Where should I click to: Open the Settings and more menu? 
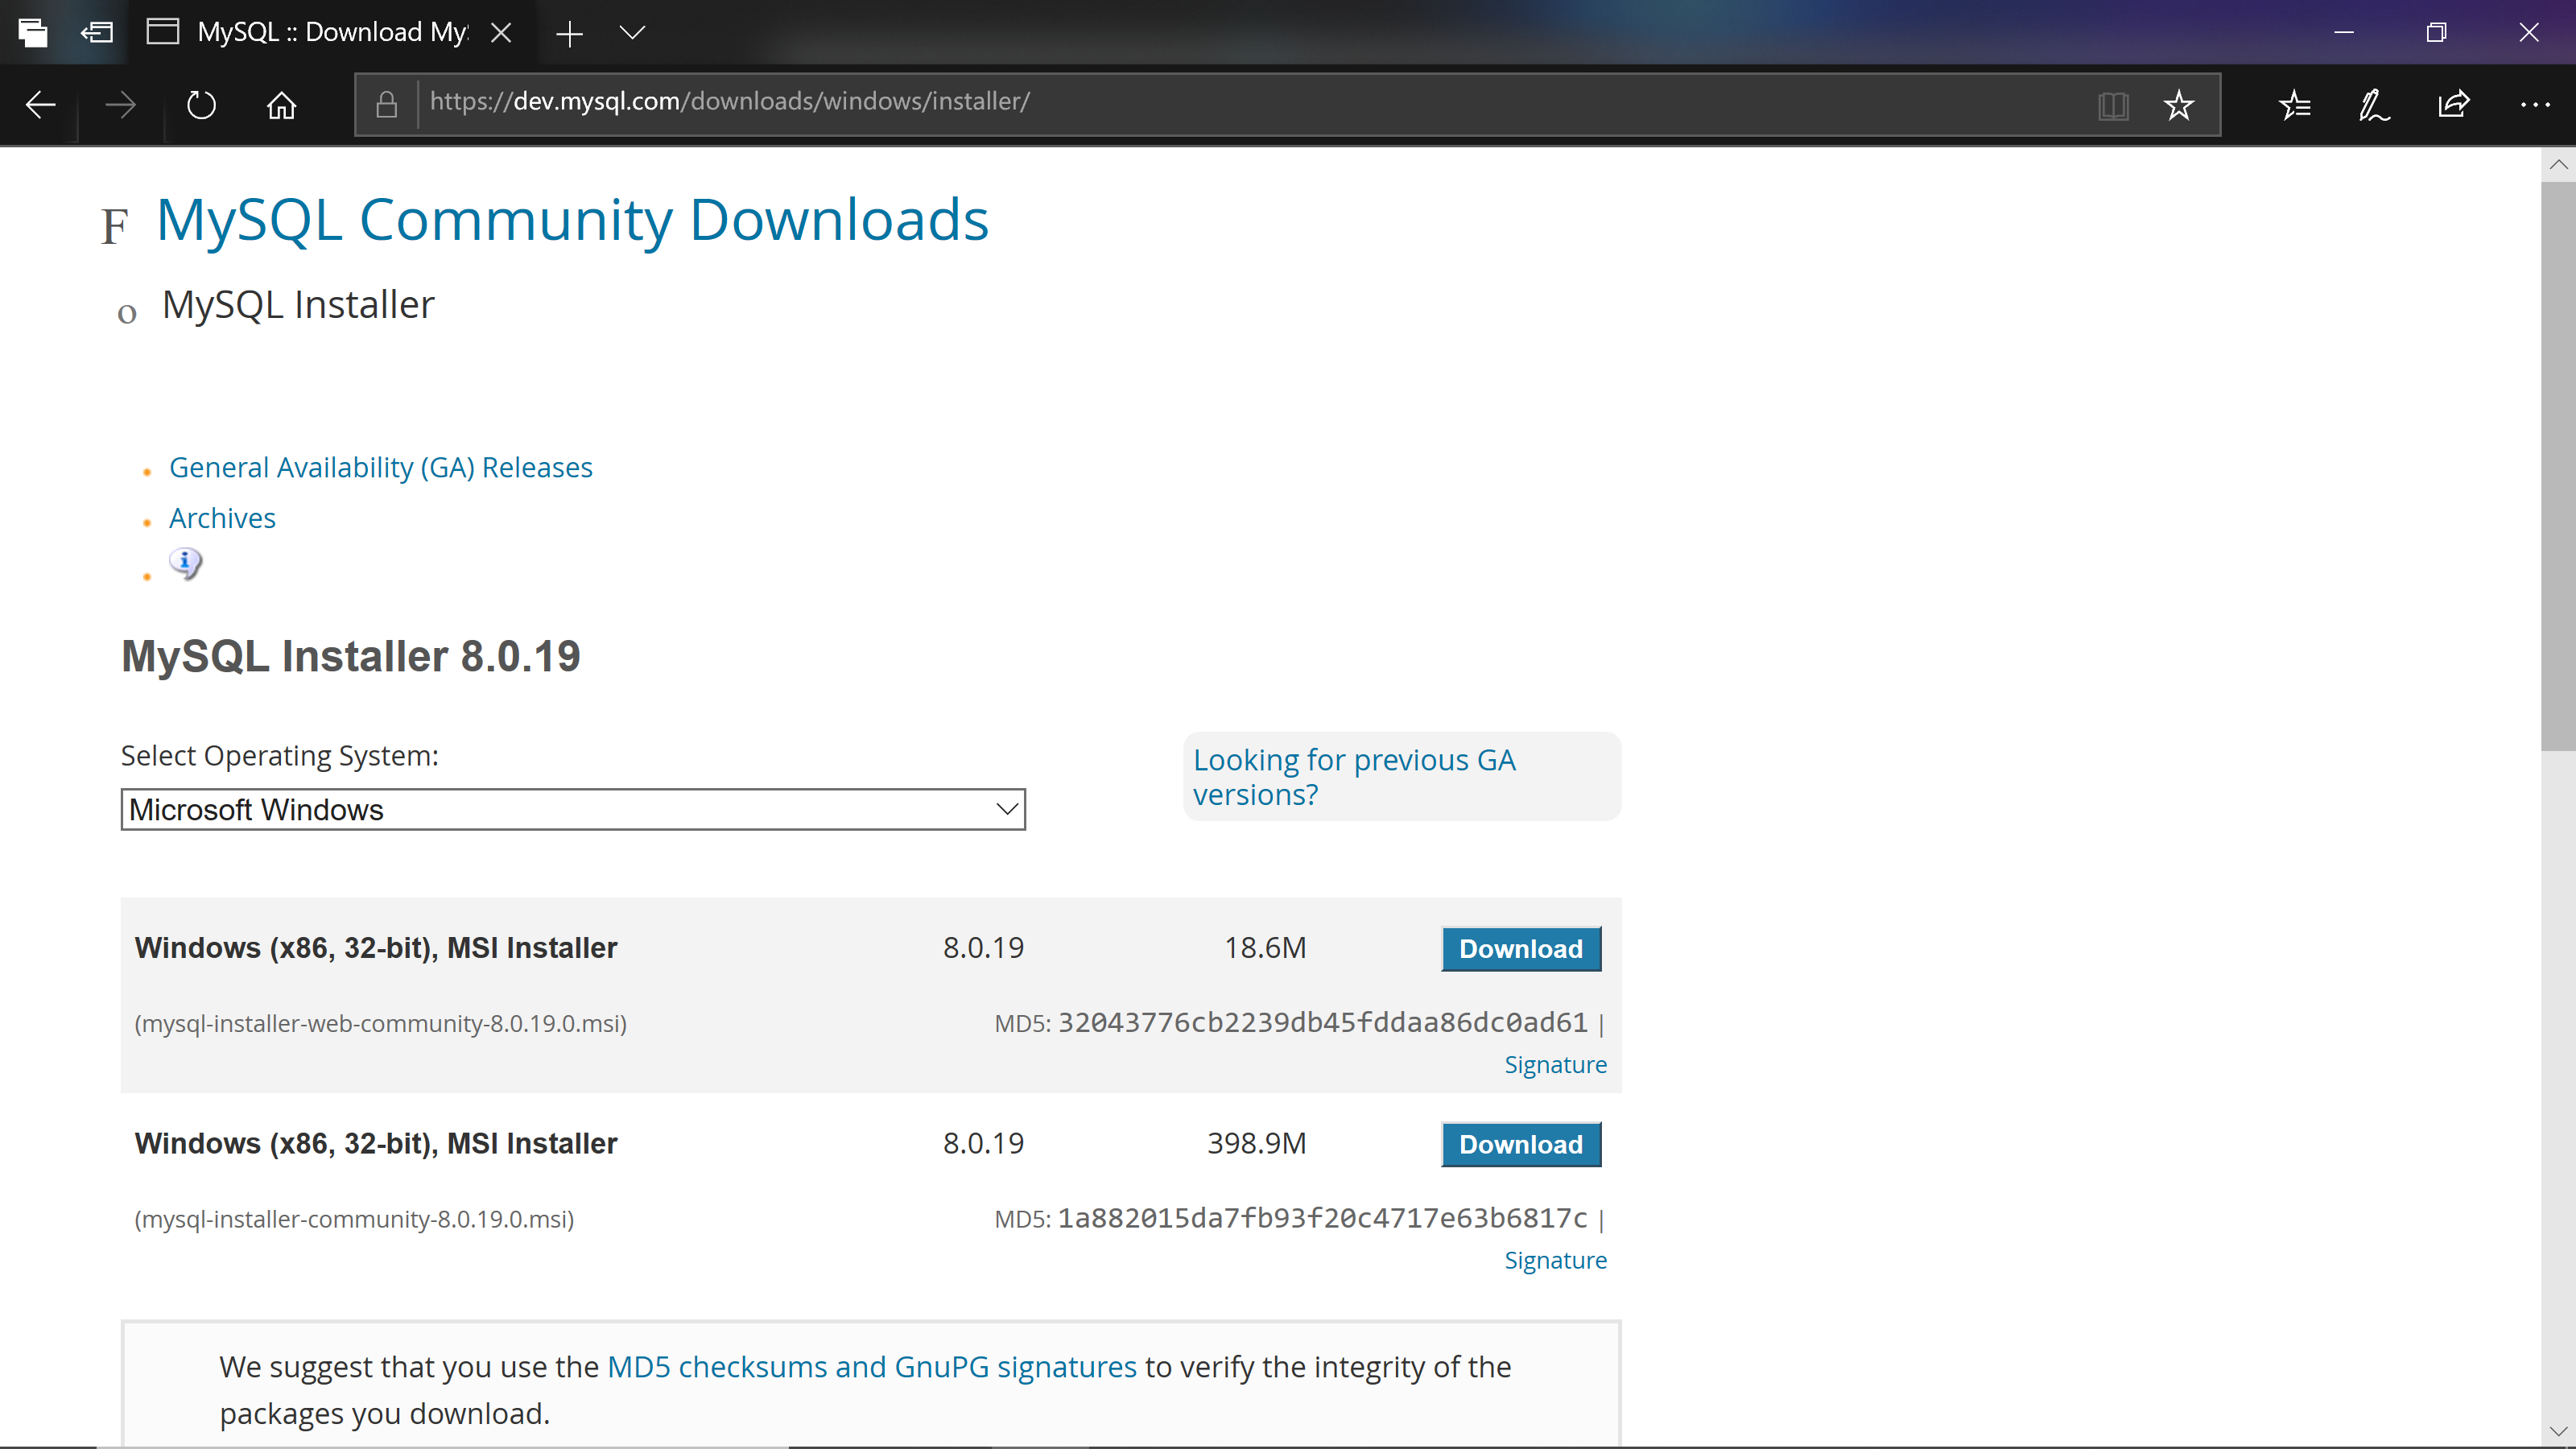pos(2535,104)
